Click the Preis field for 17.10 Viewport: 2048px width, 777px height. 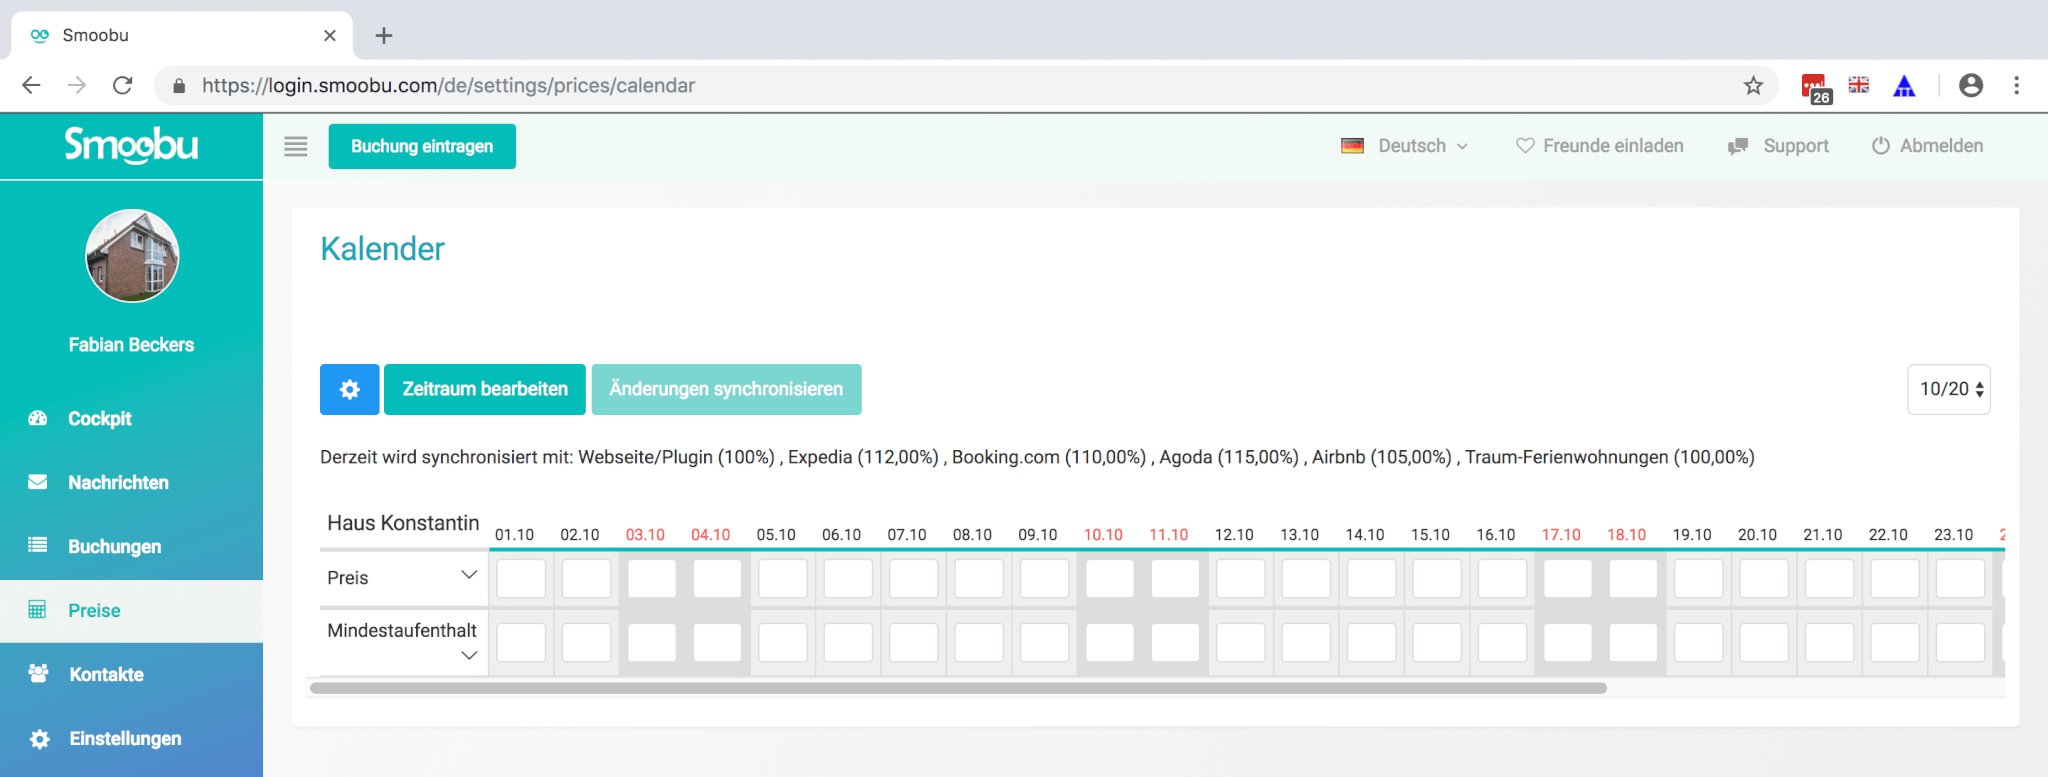(x=1568, y=578)
